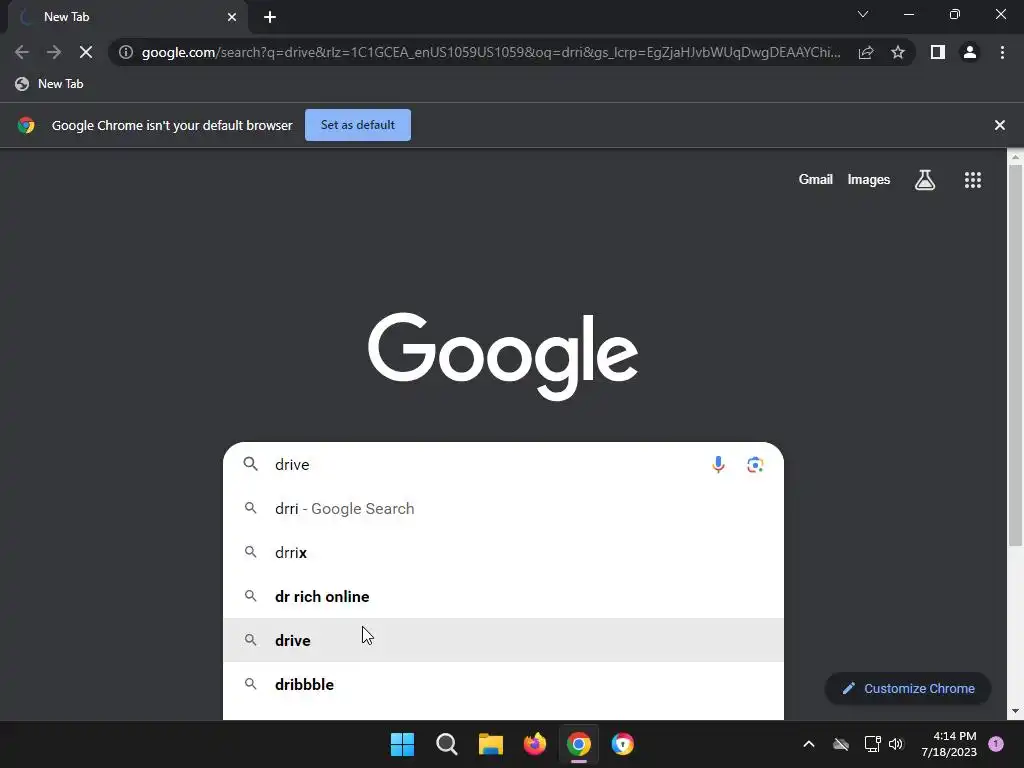Open the notification center badge
1024x768 pixels.
pyautogui.click(x=996, y=744)
